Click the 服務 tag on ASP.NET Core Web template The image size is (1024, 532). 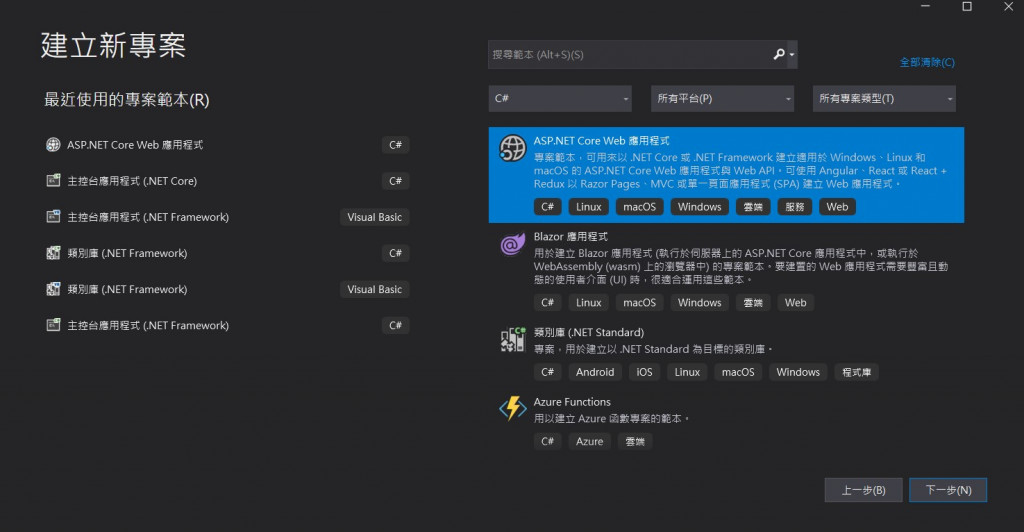tap(795, 207)
